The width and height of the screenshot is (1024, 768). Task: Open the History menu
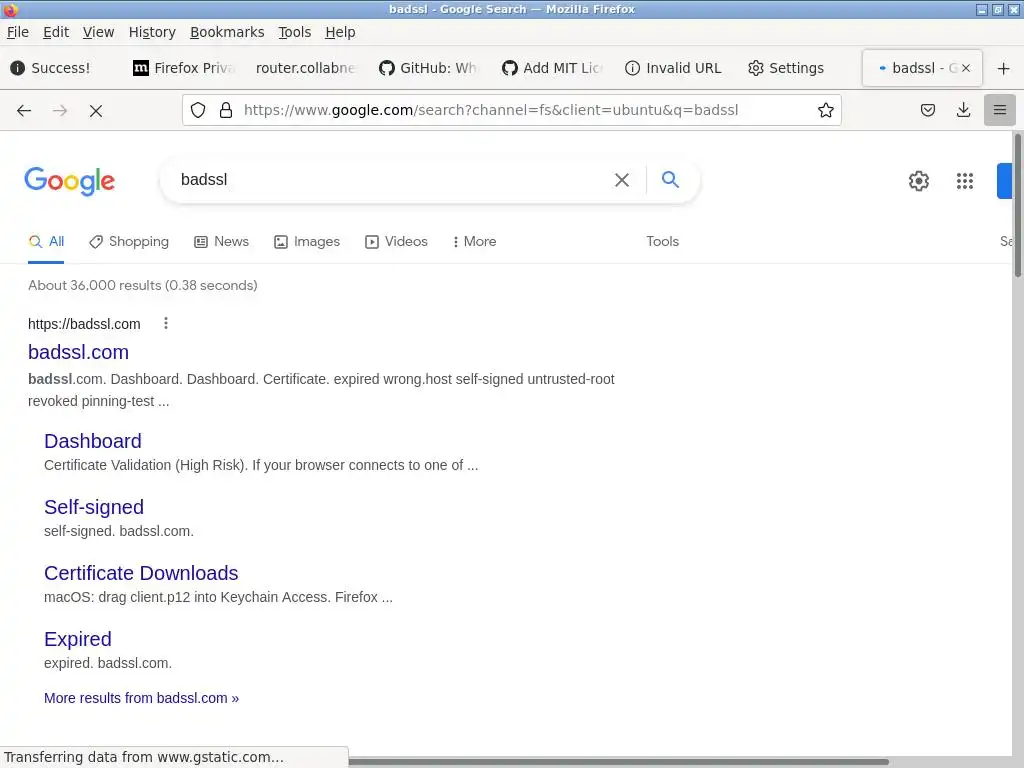point(152,32)
